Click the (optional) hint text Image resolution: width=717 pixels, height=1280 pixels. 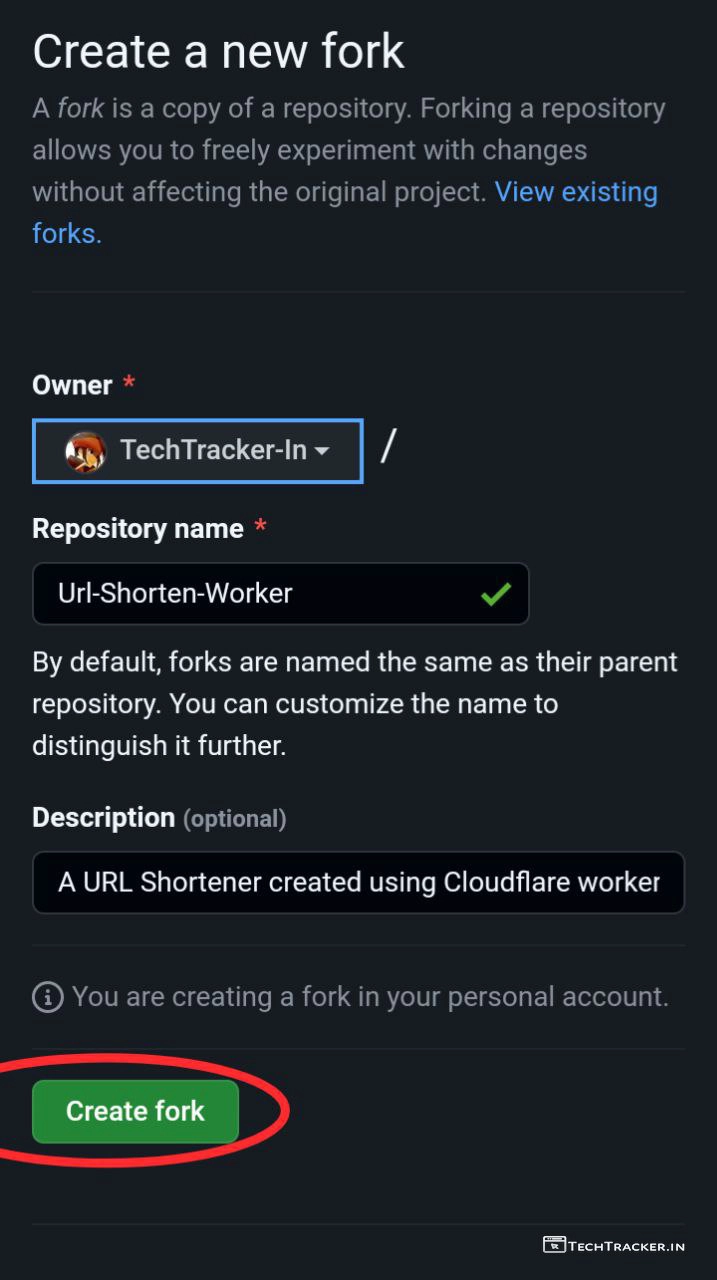point(234,819)
